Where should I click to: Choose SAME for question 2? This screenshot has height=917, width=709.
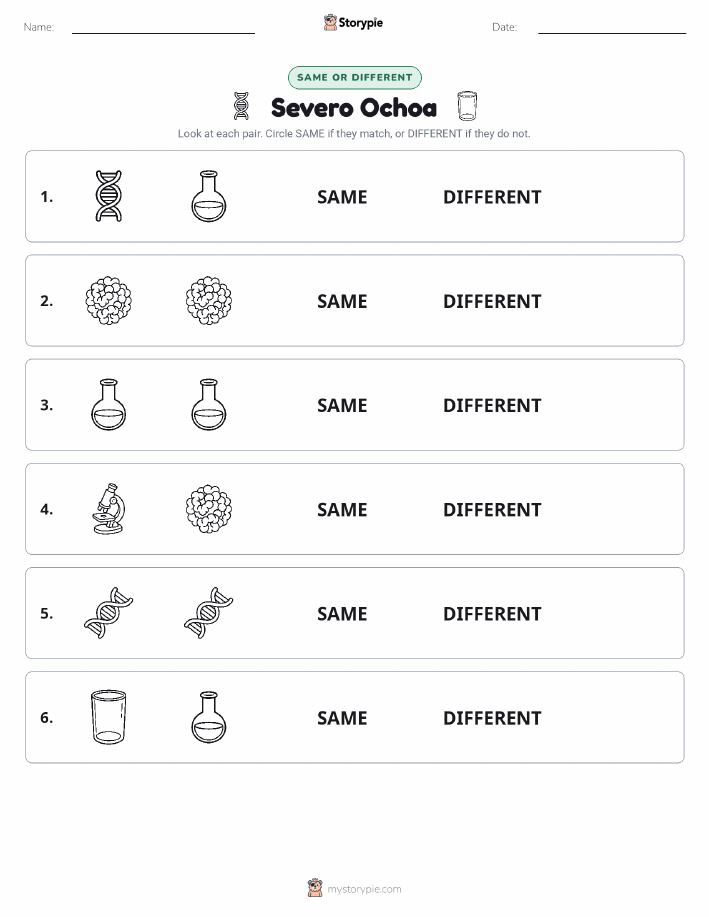click(x=342, y=301)
